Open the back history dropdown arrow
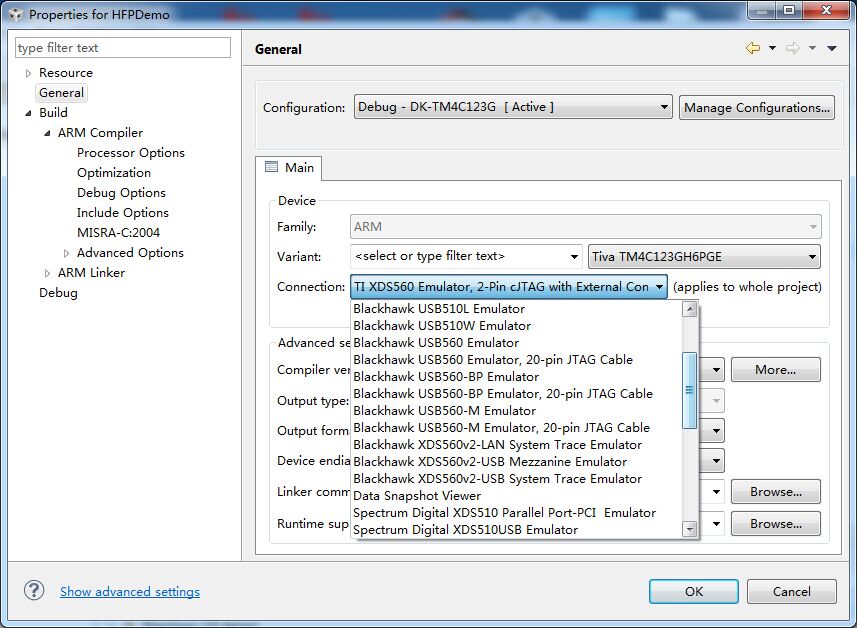This screenshot has width=857, height=628. coord(772,48)
